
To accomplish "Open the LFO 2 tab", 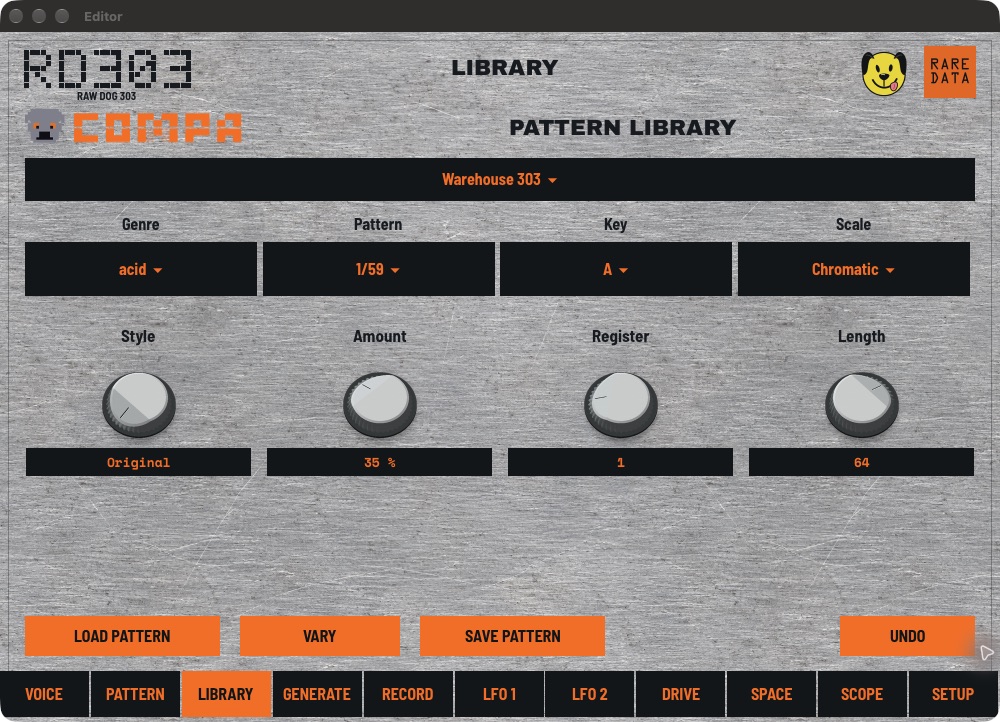I will point(589,694).
